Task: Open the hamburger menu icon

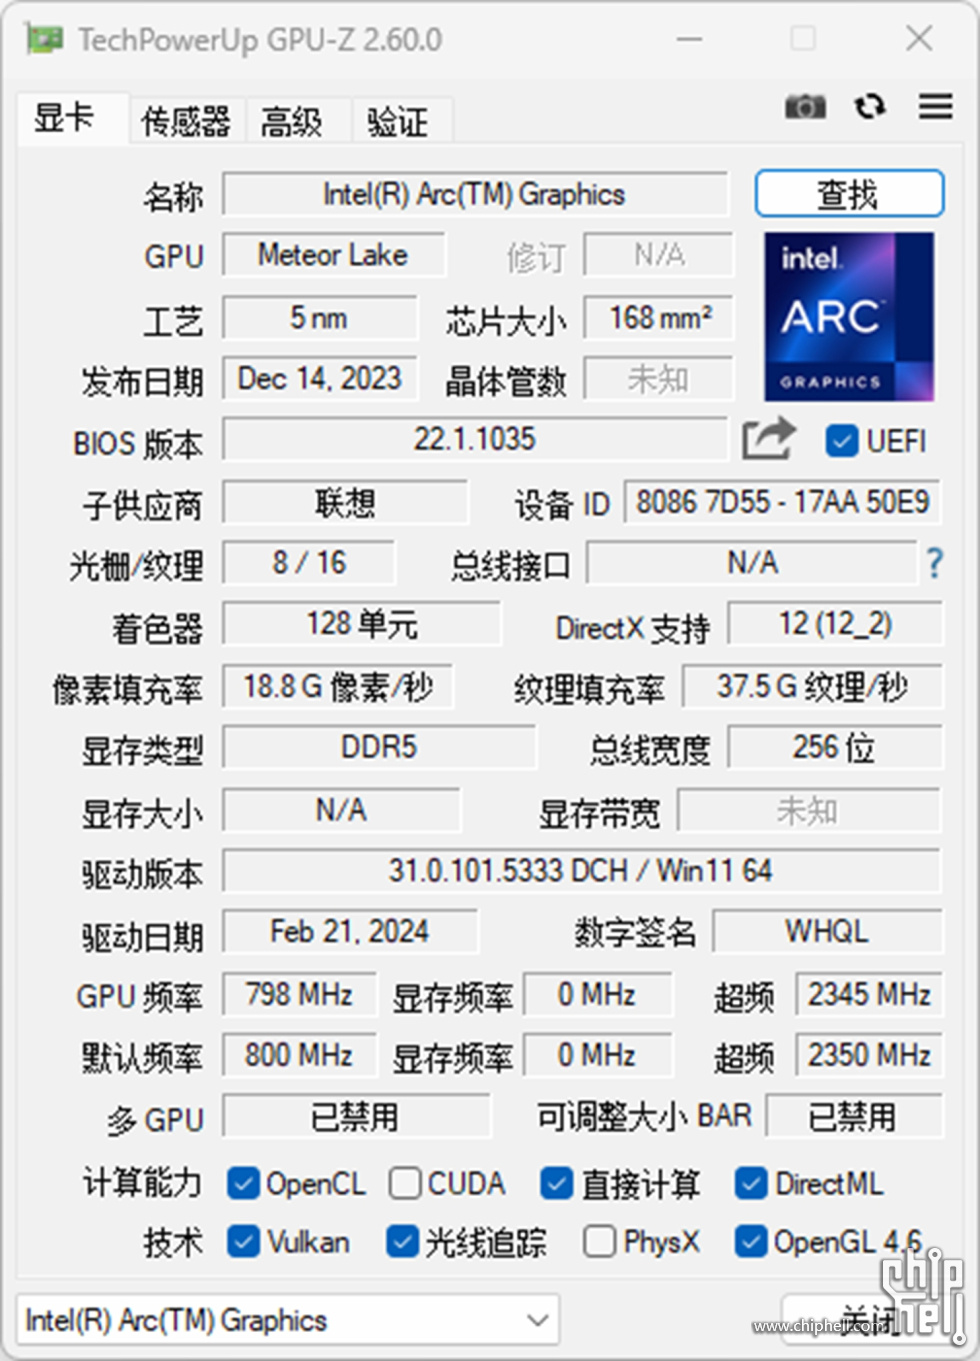Action: point(936,106)
